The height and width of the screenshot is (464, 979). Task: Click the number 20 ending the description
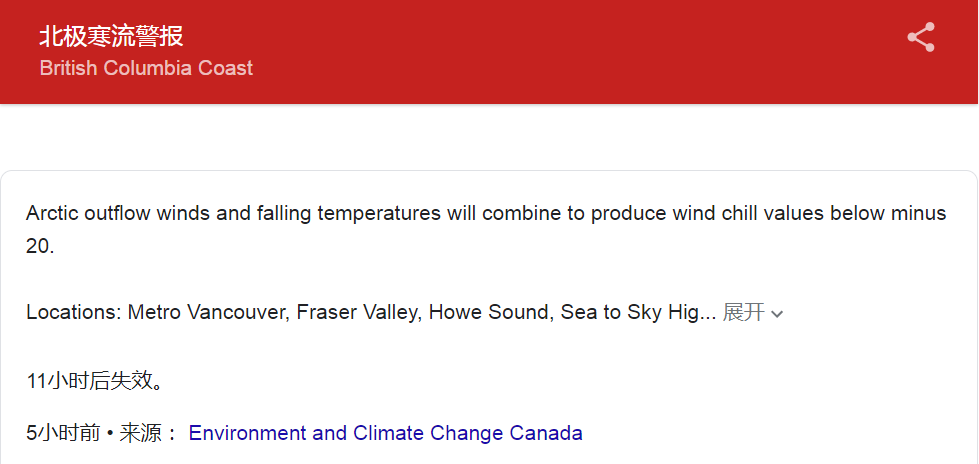click(40, 246)
